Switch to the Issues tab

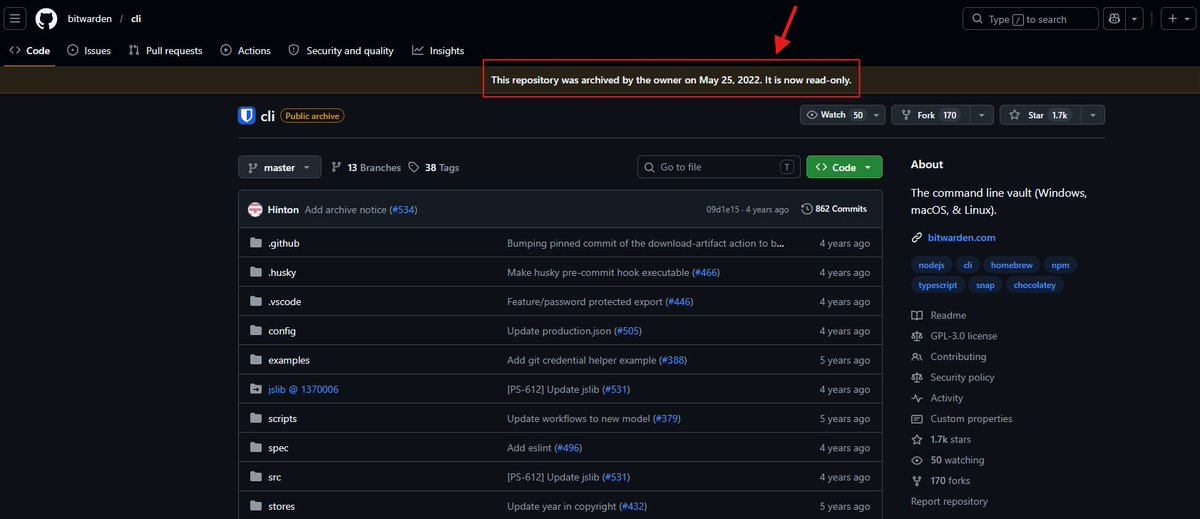pyautogui.click(x=89, y=50)
